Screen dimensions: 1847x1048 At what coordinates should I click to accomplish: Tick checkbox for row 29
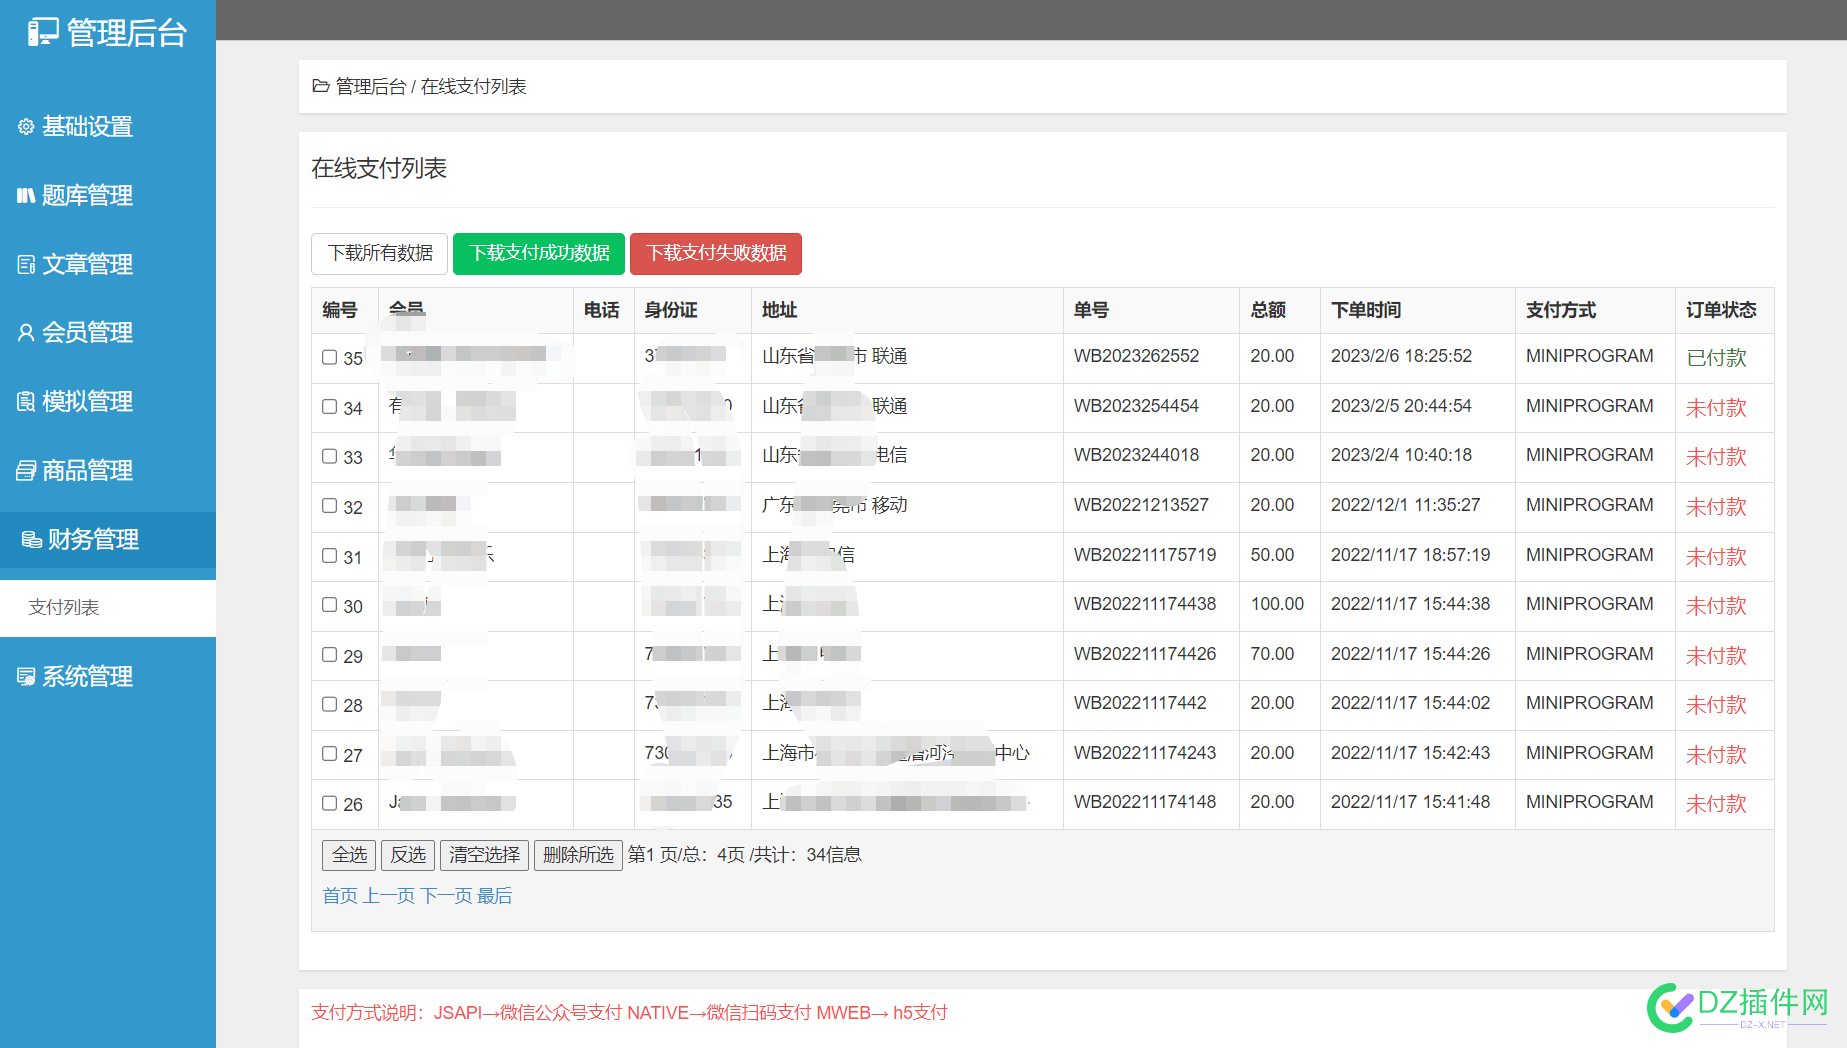(x=329, y=655)
